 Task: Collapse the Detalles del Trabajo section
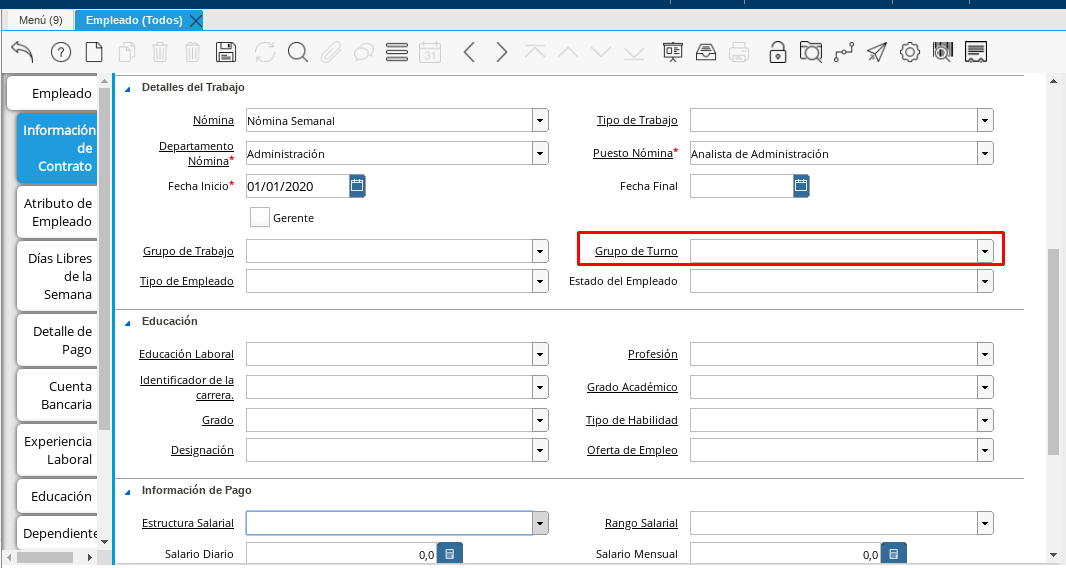click(127, 88)
